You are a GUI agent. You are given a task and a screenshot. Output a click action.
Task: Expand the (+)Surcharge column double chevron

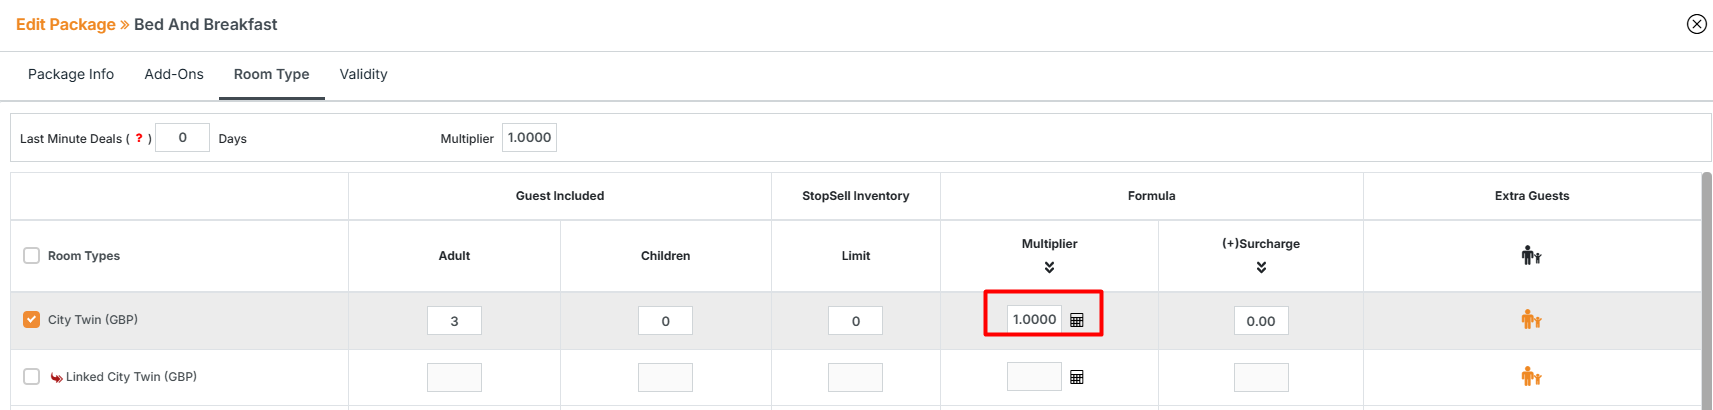point(1261,267)
